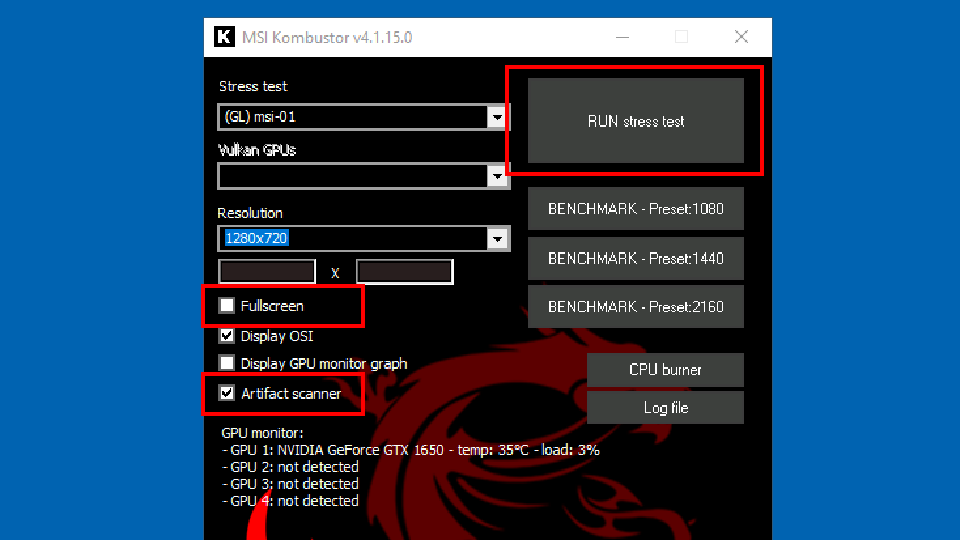Screen dimensions: 960x540
Task: Click the Resolution label
Action: 250,213
